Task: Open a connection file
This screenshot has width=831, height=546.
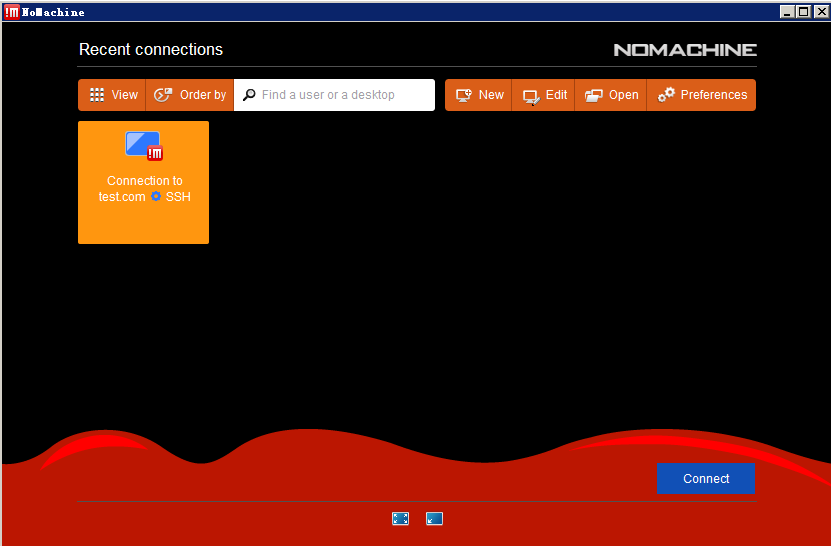Action: [611, 95]
